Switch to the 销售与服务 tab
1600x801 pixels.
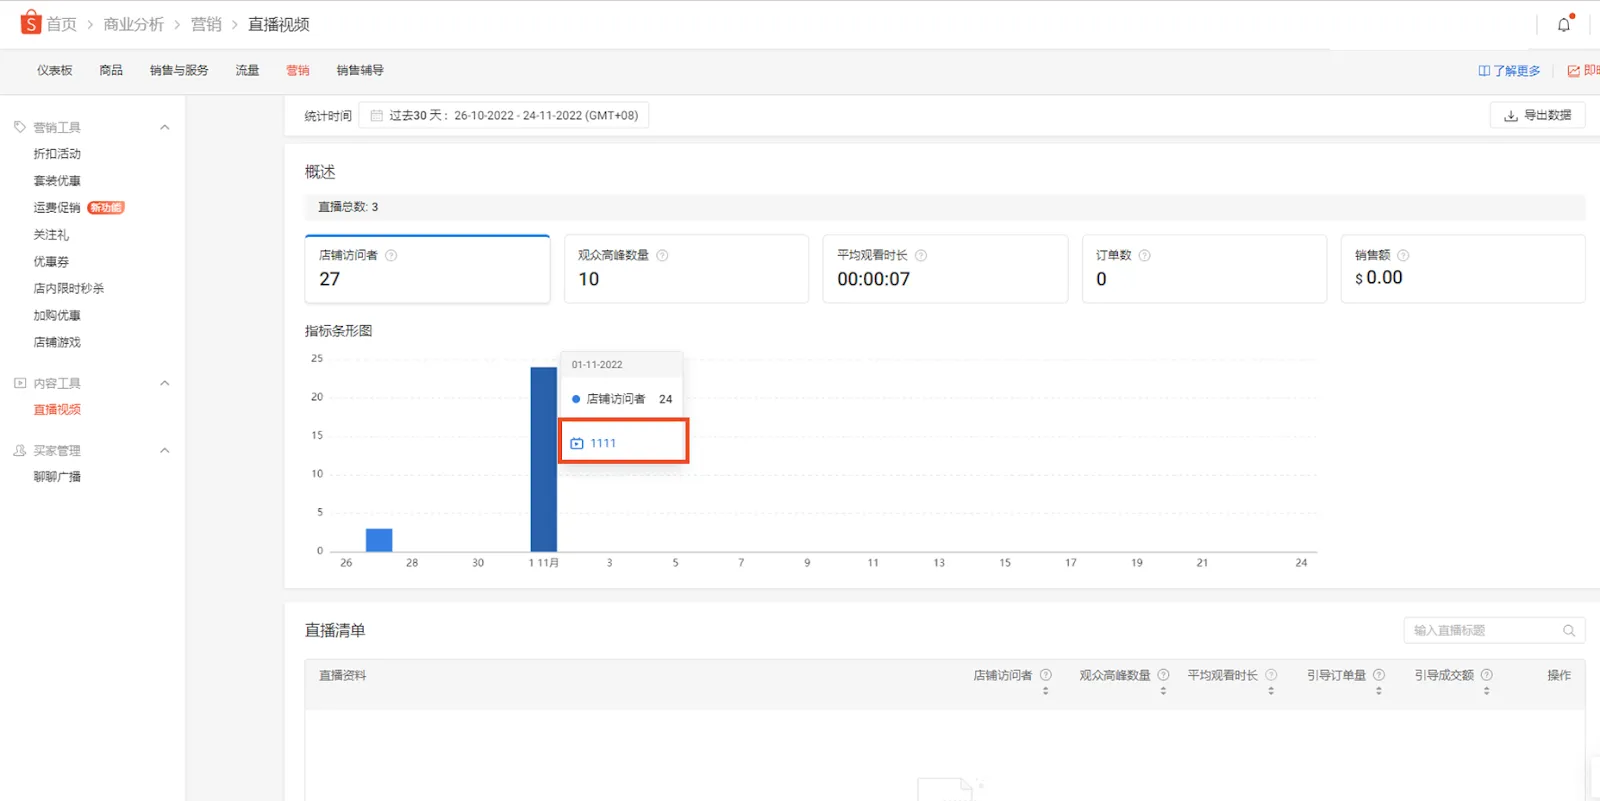[x=179, y=70]
